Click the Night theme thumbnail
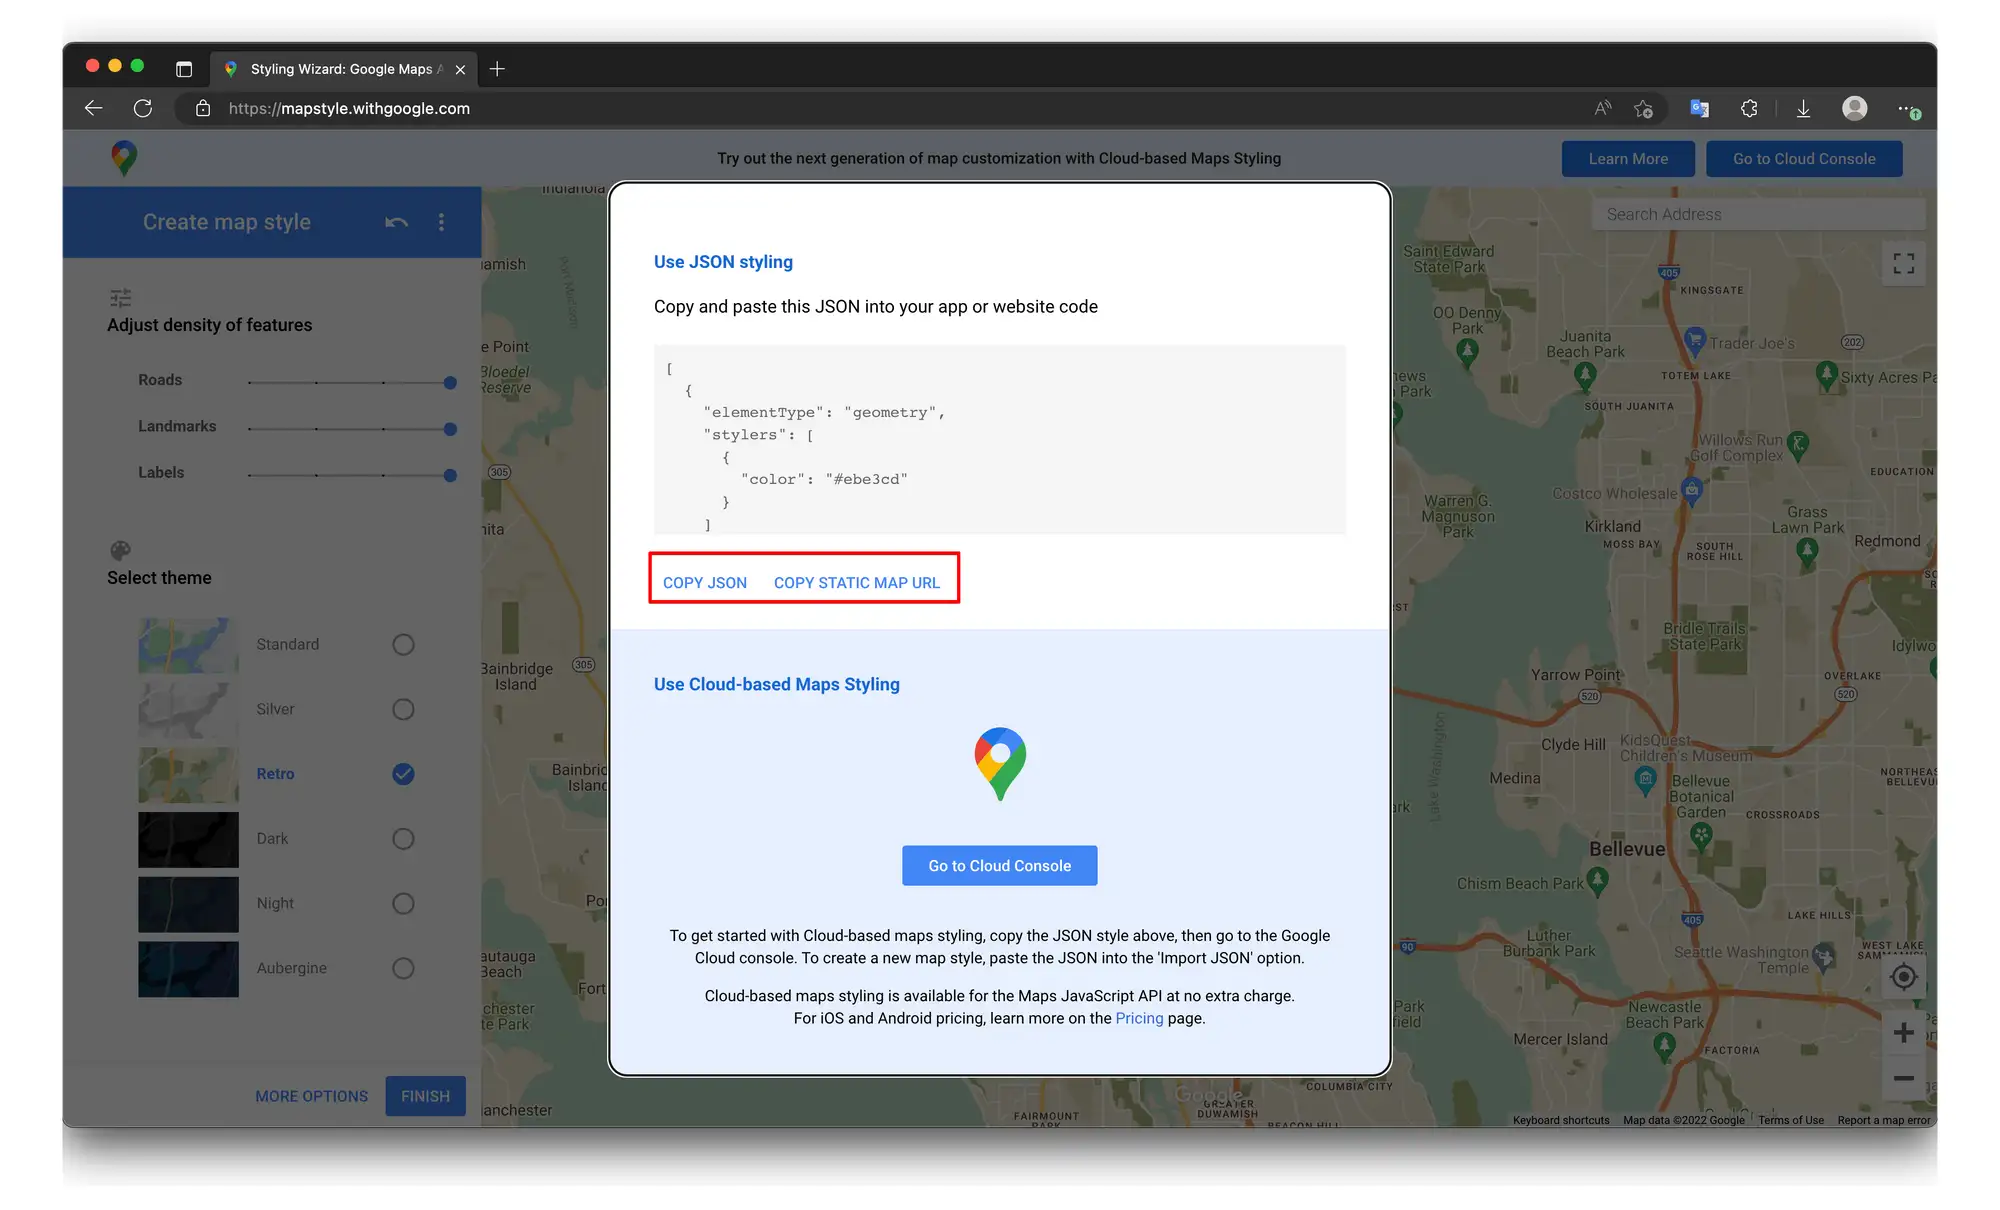This screenshot has height=1210, width=2000. tap(188, 904)
